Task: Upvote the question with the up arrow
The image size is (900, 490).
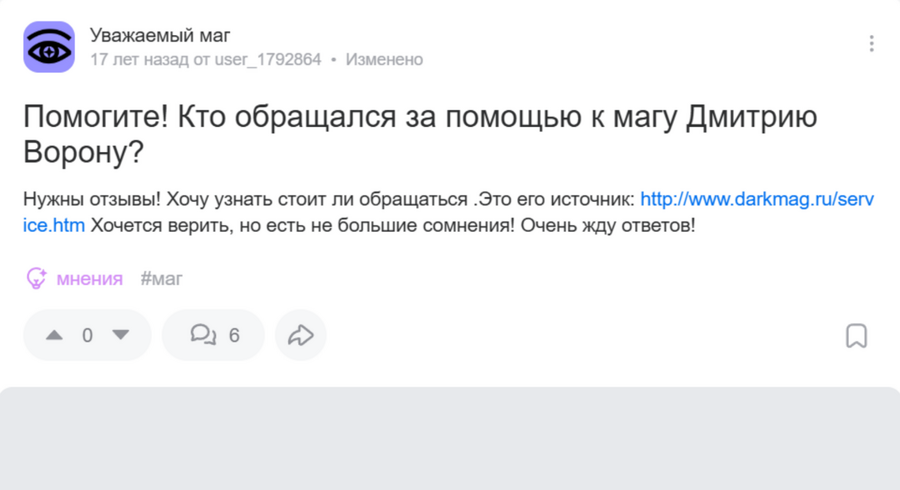Action: pyautogui.click(x=54, y=335)
